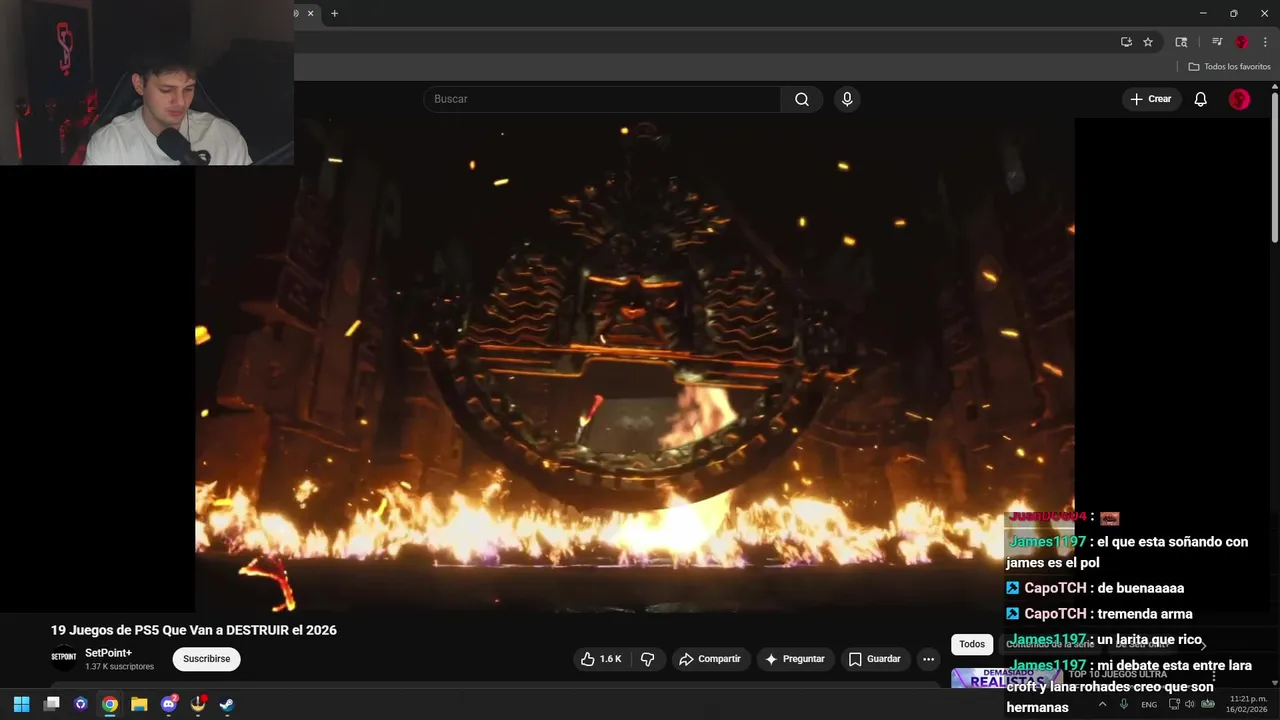1280x720 pixels.
Task: Click the fiery video player frame
Action: [x=635, y=365]
